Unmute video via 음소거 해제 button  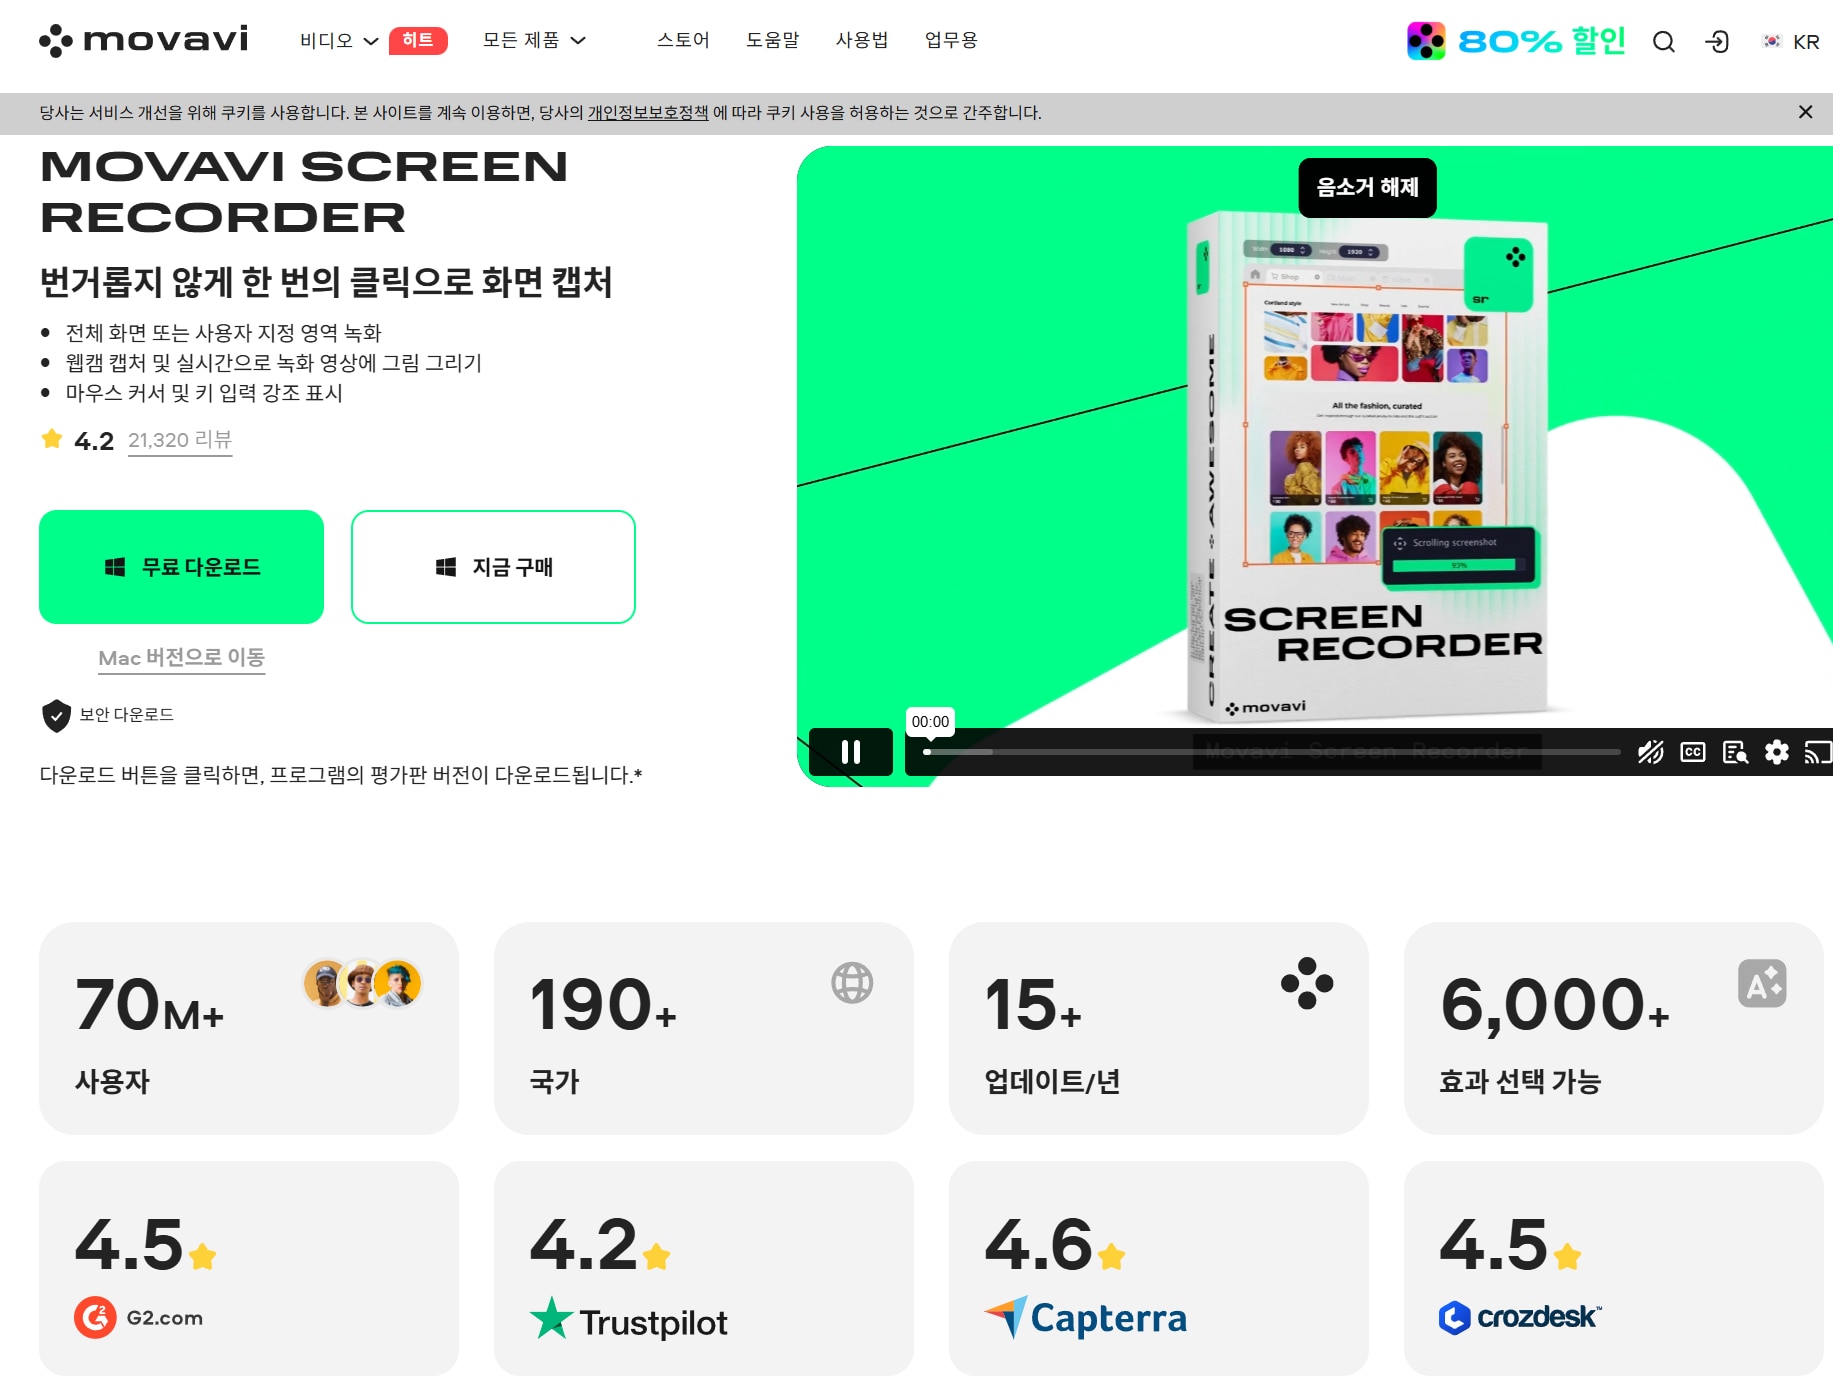[1367, 187]
